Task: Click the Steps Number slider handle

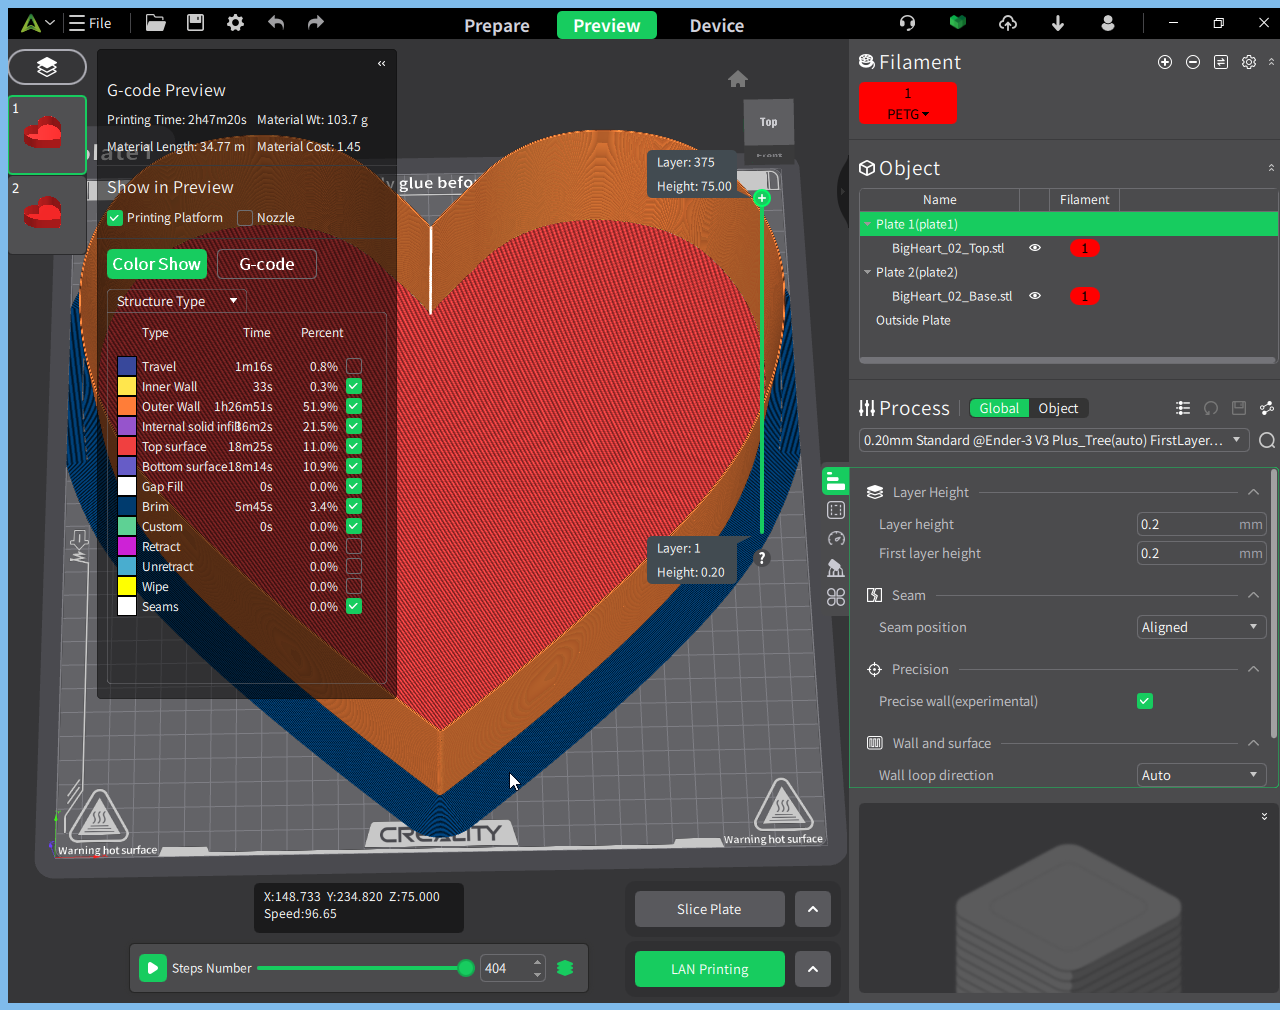Action: coord(466,968)
